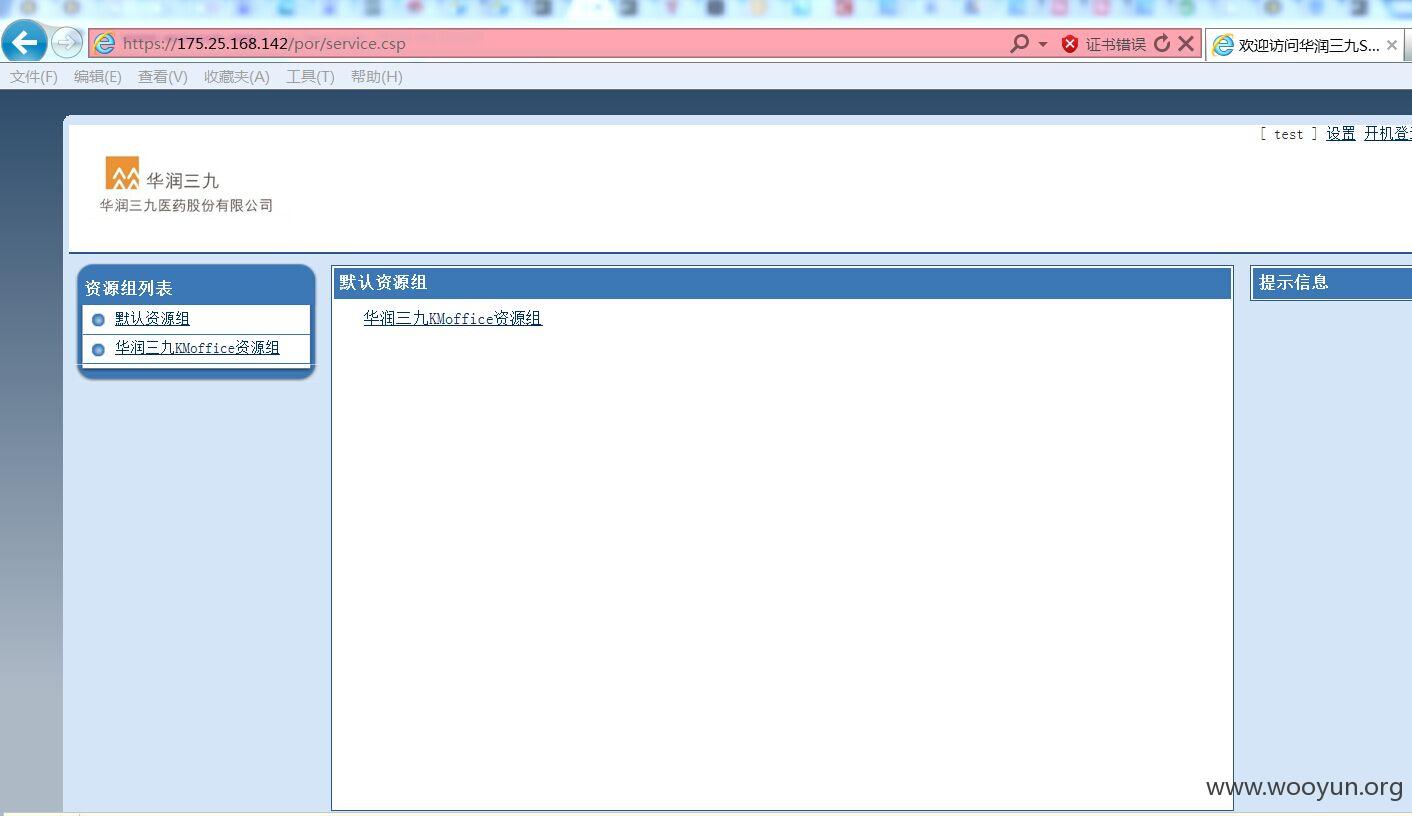Click the 资源组列表 sidebar header
1412x816 pixels.
click(x=129, y=288)
